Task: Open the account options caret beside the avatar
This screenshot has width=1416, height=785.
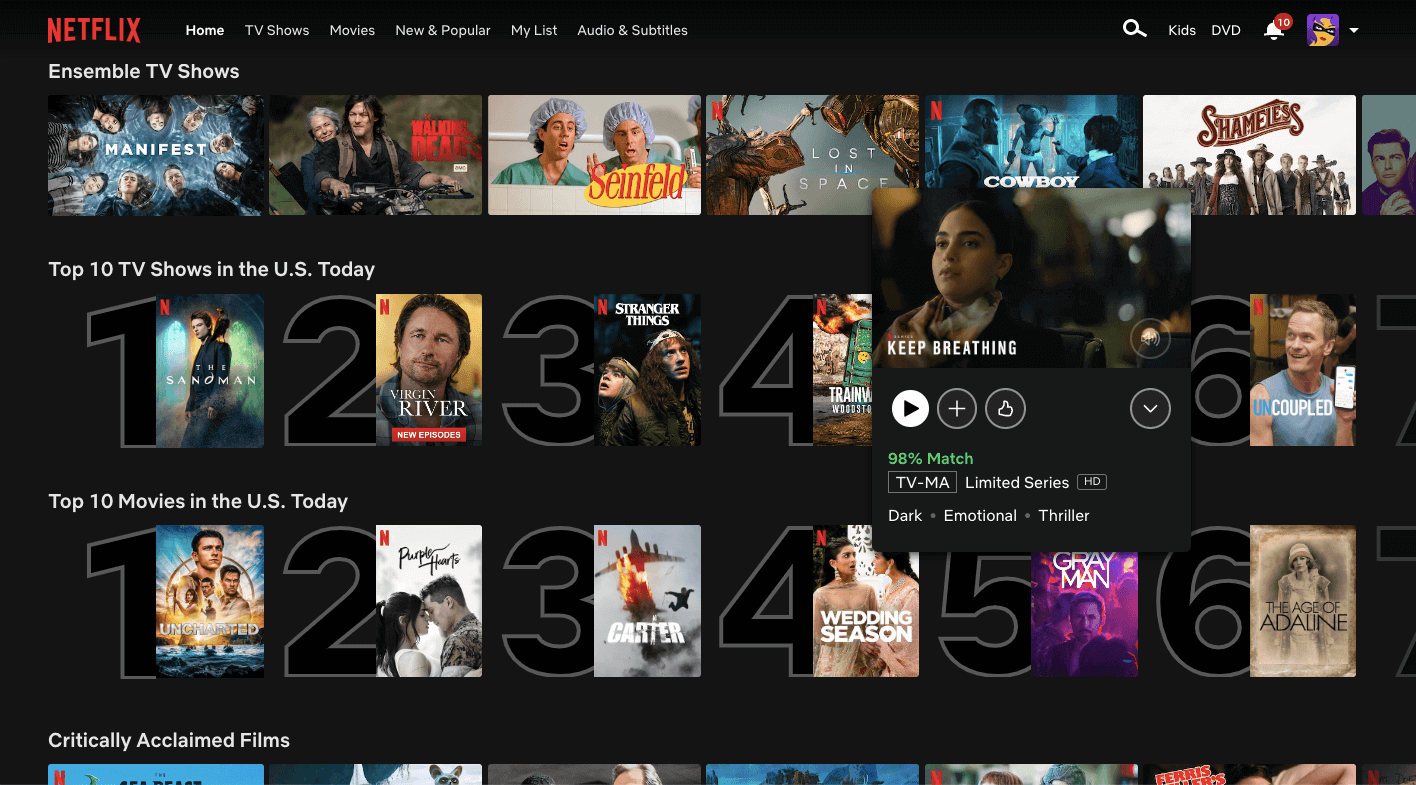Action: [1354, 30]
